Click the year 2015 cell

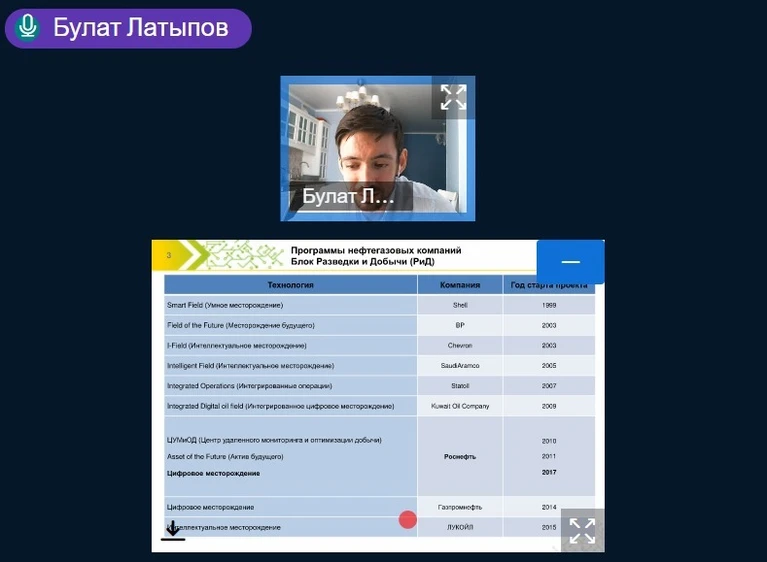click(549, 527)
